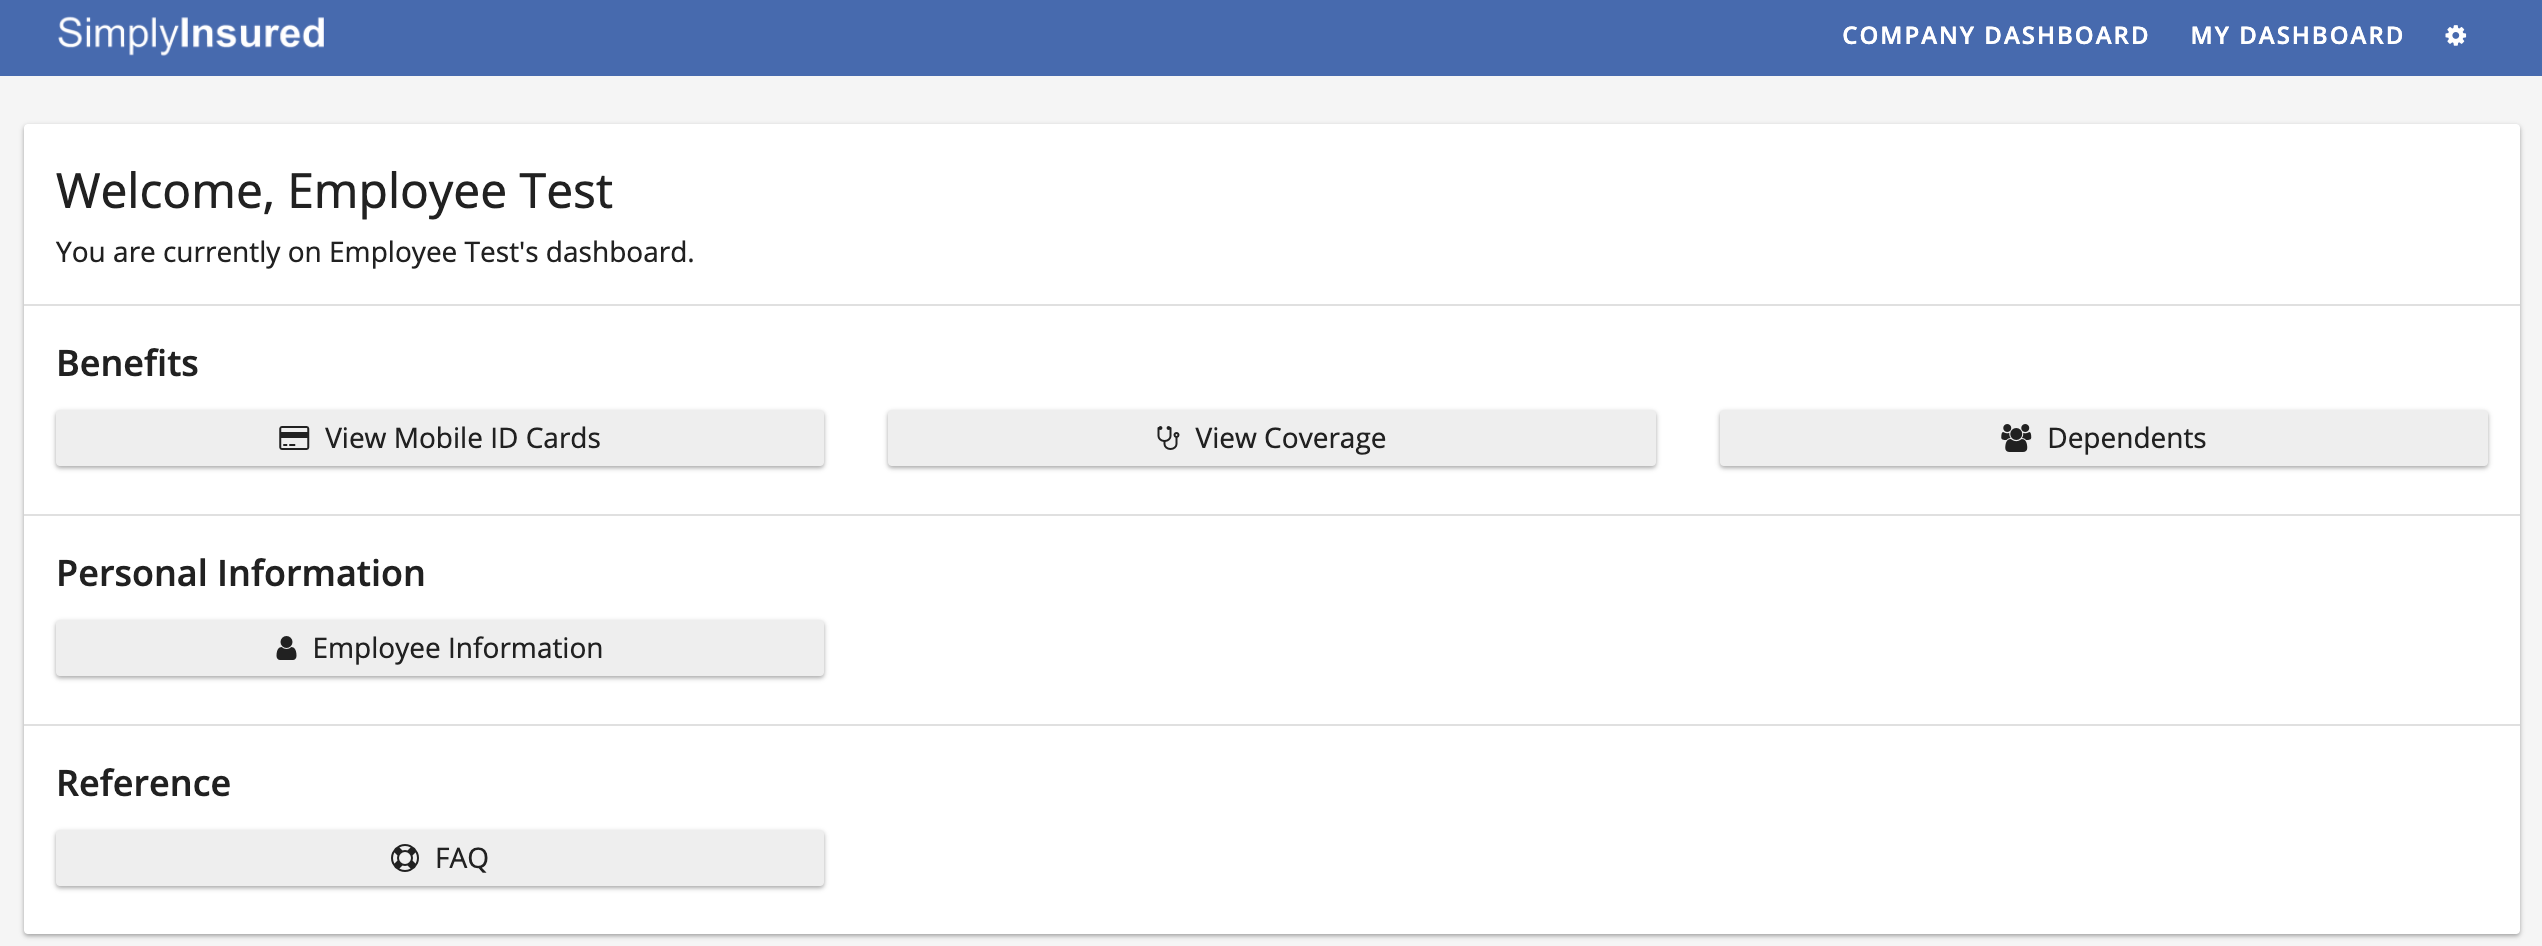Click the SimplyInsured logo

191,34
